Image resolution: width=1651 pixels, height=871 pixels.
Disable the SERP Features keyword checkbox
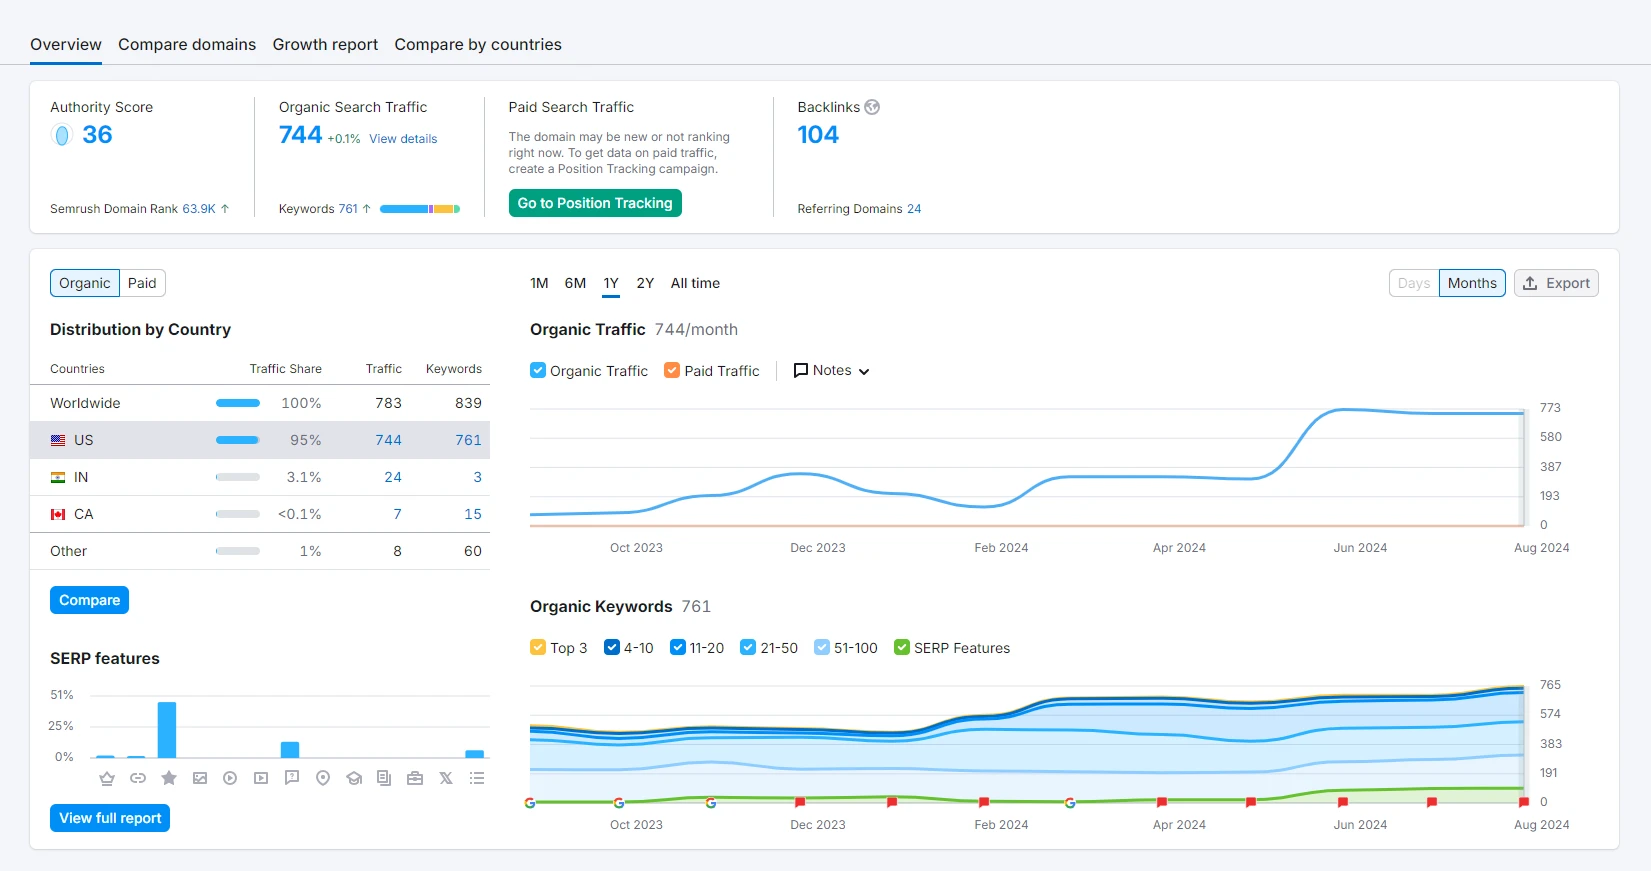click(x=902, y=647)
